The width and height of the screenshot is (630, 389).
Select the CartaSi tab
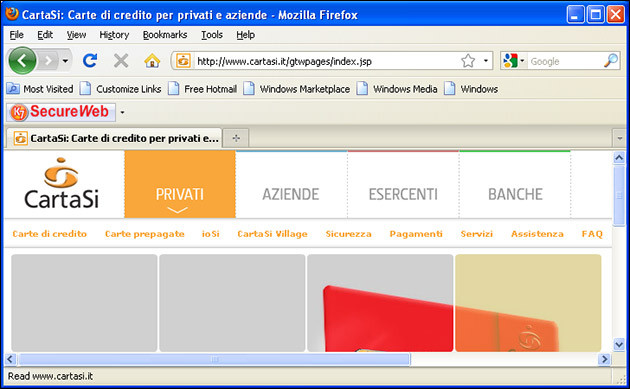coord(114,138)
